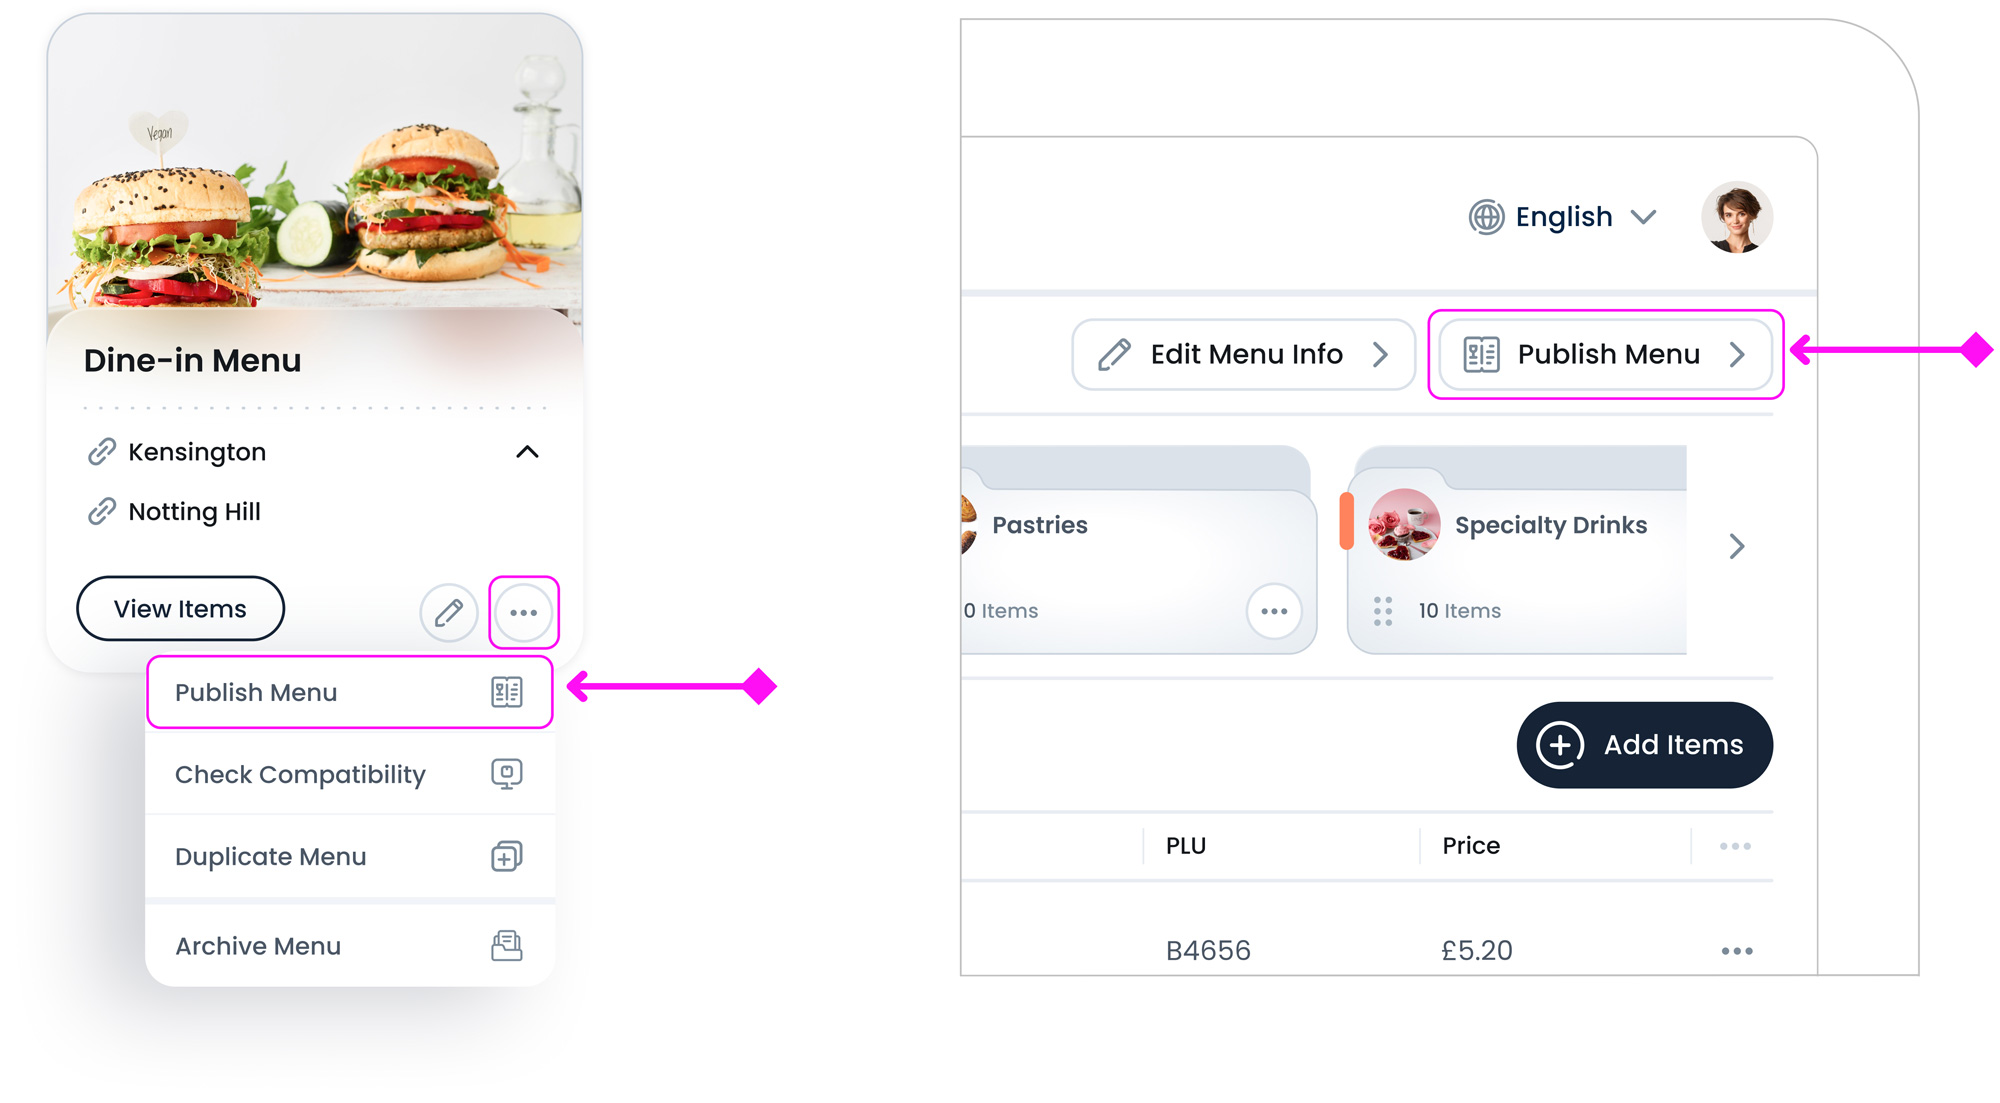Click the drag handle dots on Specialty Drinks
2000x1103 pixels.
pyautogui.click(x=1383, y=611)
